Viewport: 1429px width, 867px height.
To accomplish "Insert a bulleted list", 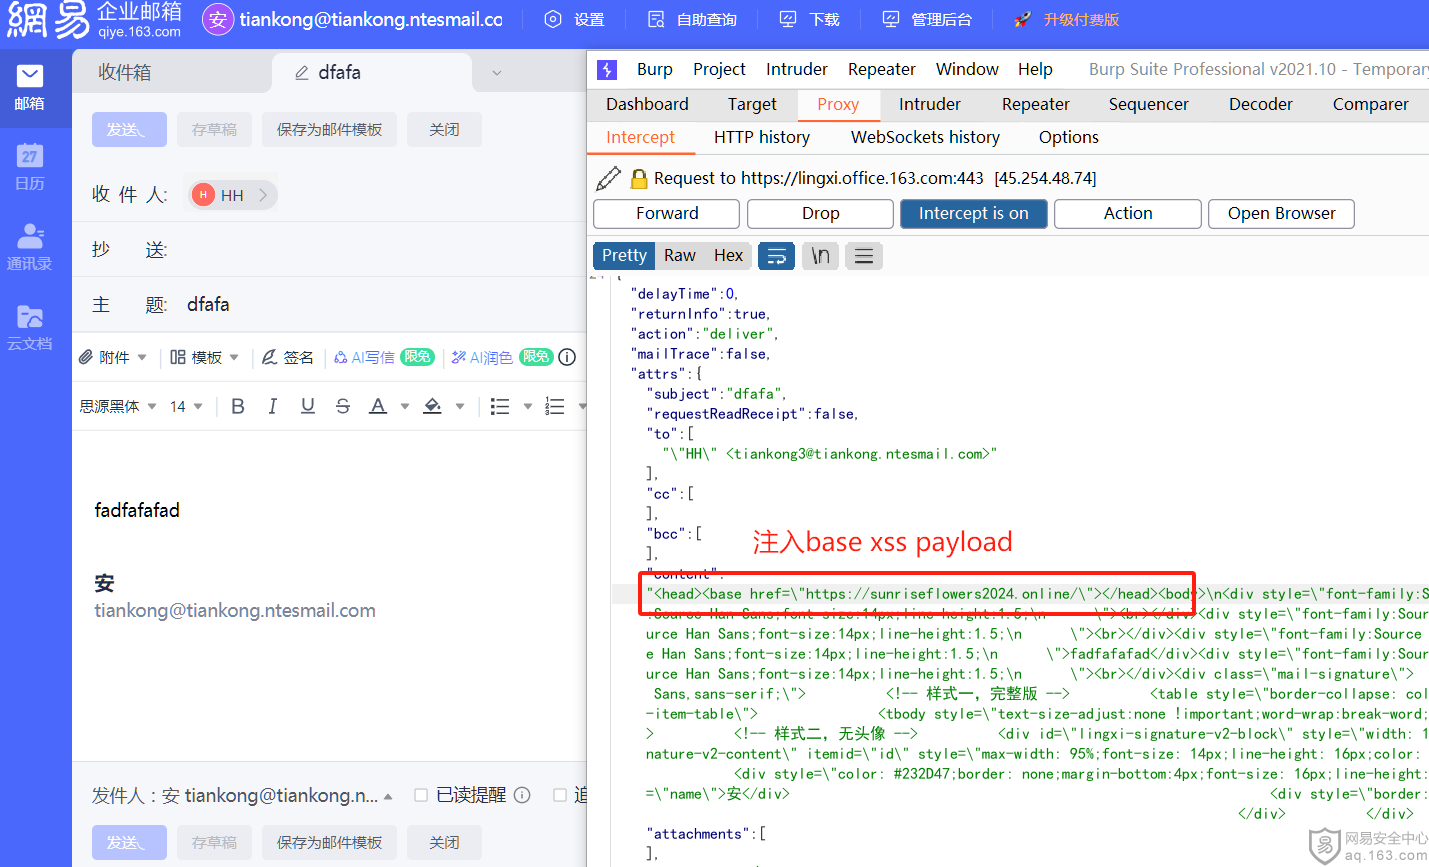I will tap(500, 406).
